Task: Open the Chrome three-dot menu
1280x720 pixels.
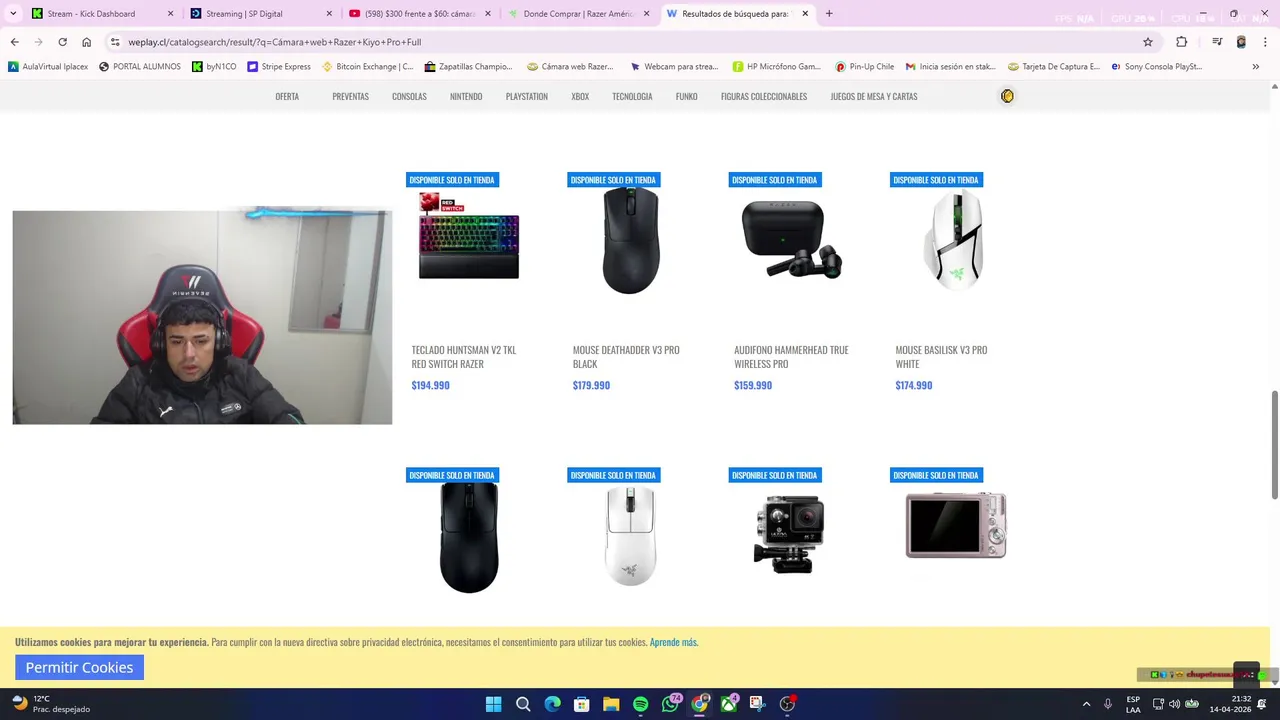Action: point(1265,42)
